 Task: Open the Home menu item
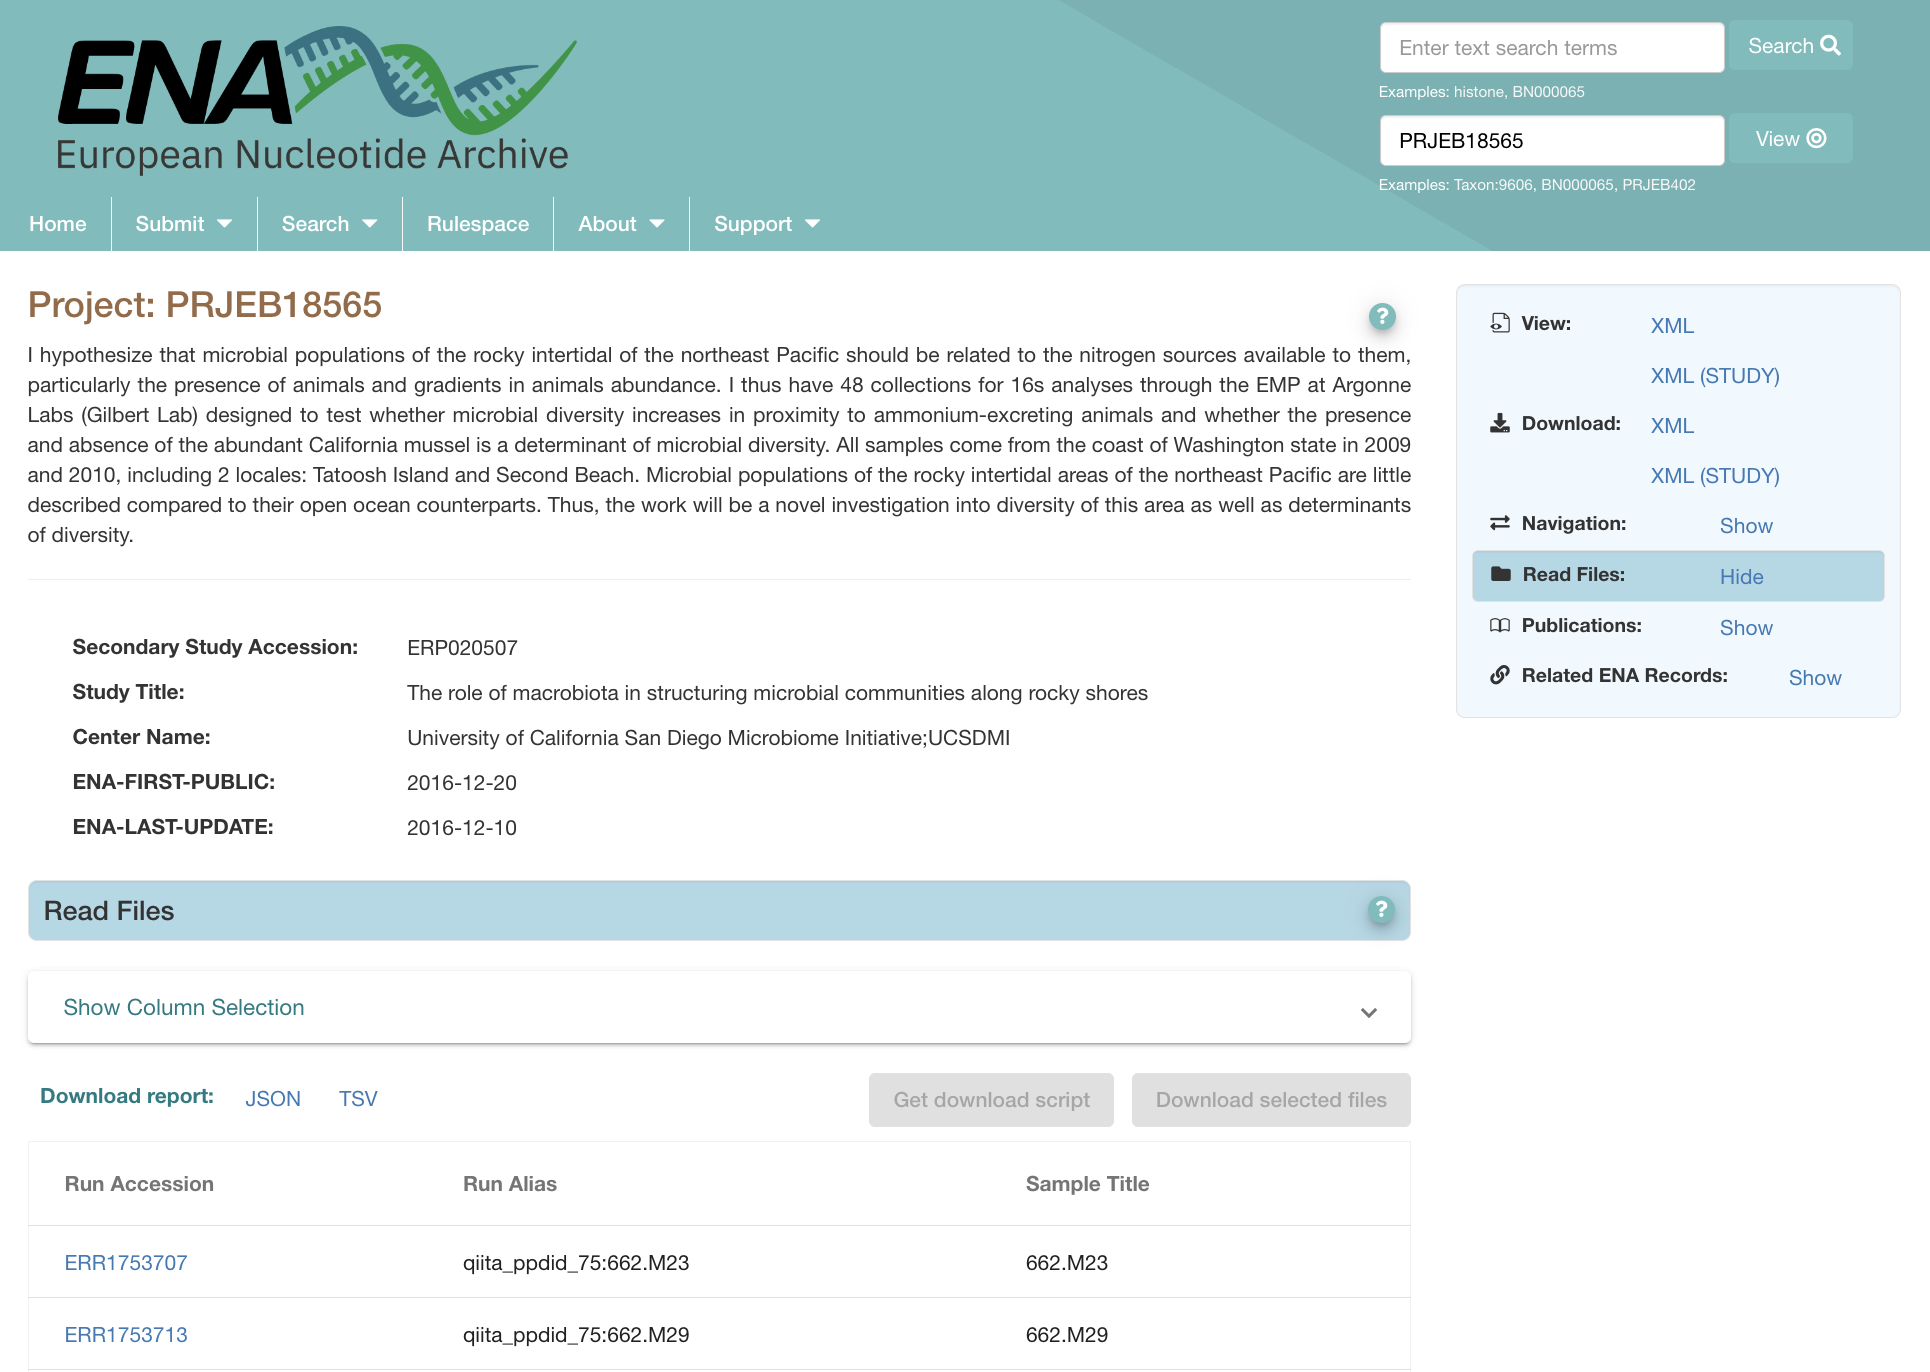coord(57,224)
